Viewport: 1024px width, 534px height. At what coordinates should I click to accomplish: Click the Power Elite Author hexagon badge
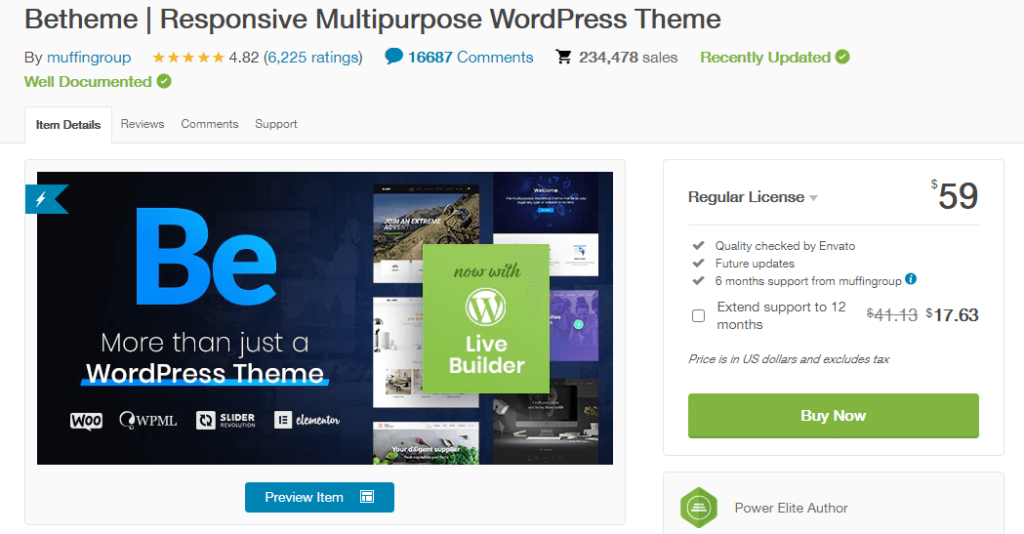click(x=699, y=508)
